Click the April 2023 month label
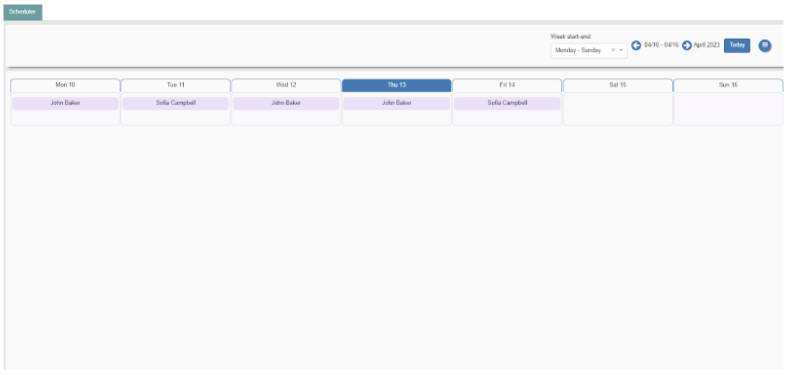 pos(707,45)
